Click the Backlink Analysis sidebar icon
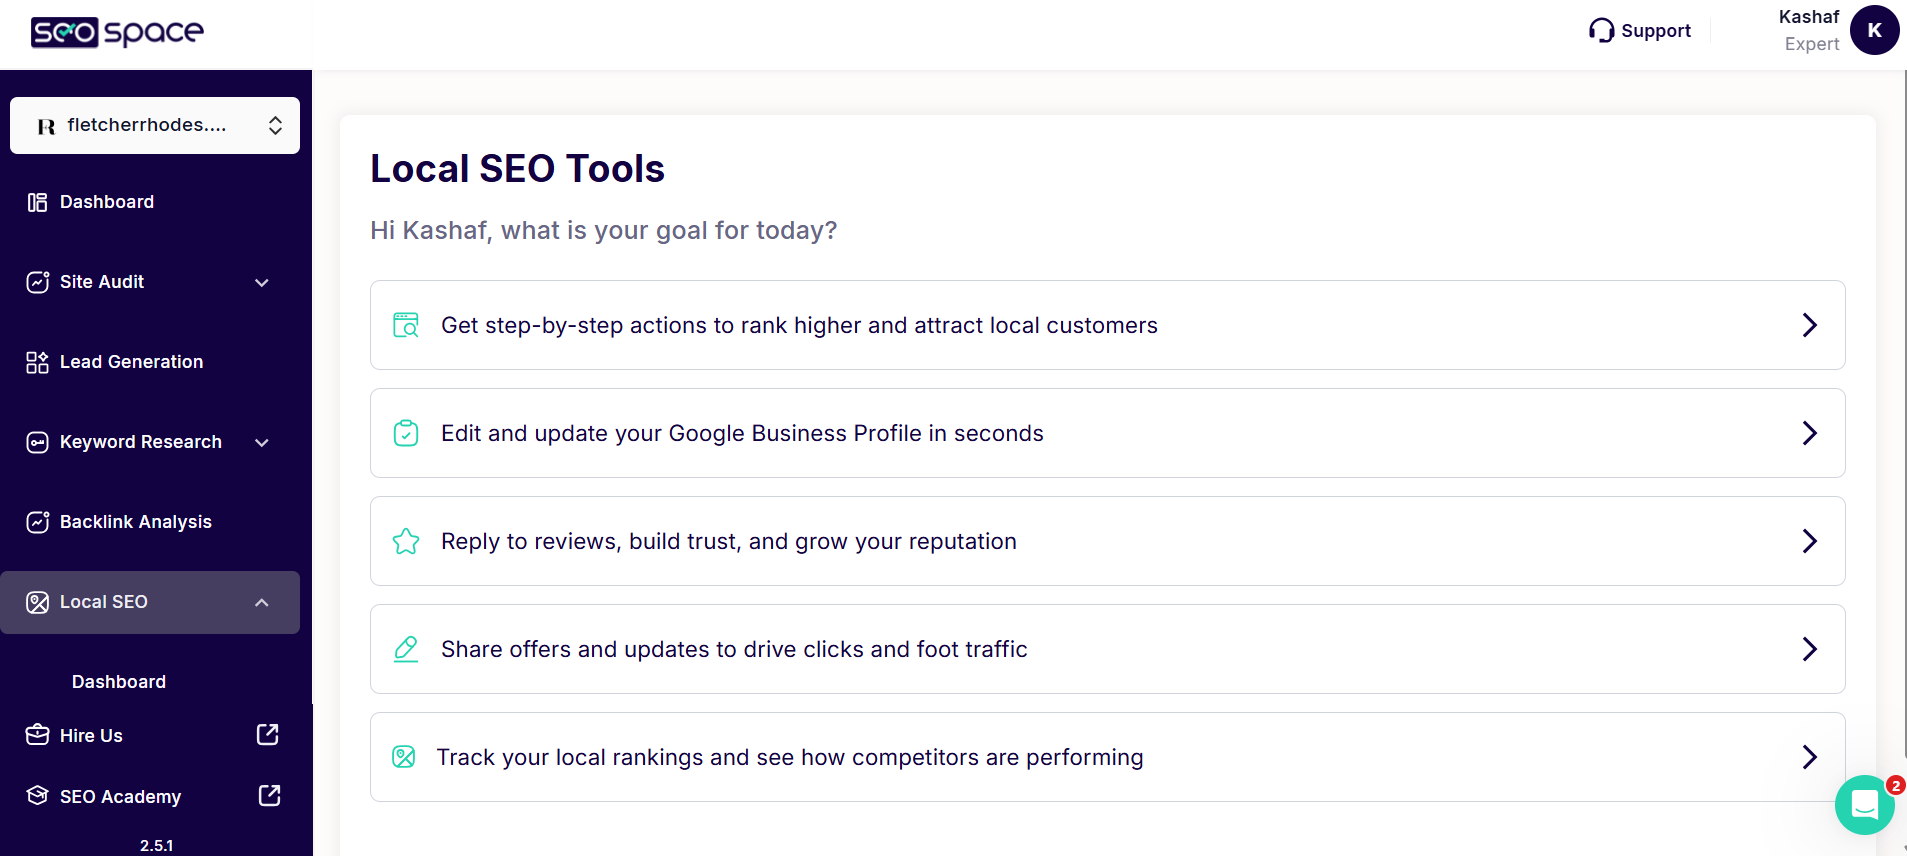The image size is (1907, 856). (37, 522)
